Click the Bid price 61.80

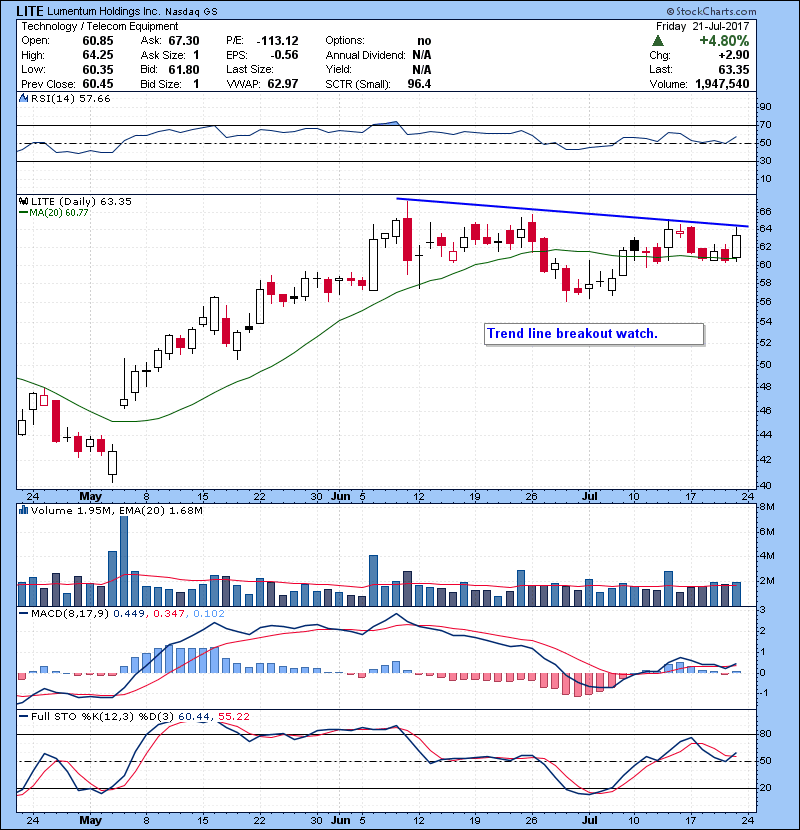point(184,69)
